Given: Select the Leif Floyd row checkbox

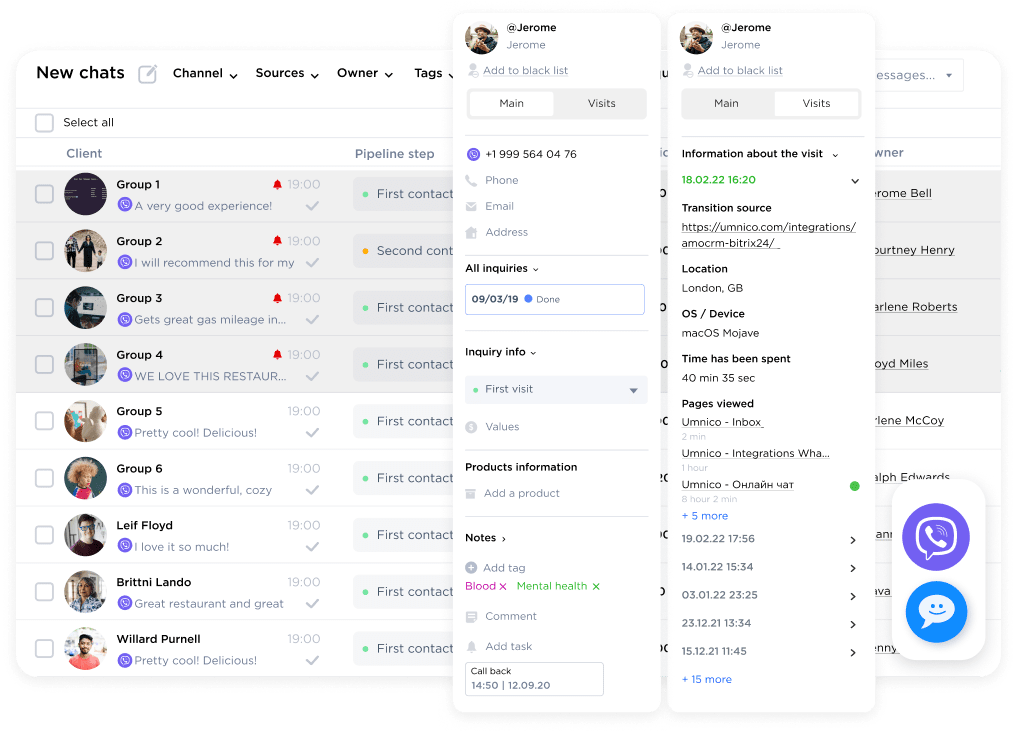Looking at the screenshot, I should click(x=44, y=535).
